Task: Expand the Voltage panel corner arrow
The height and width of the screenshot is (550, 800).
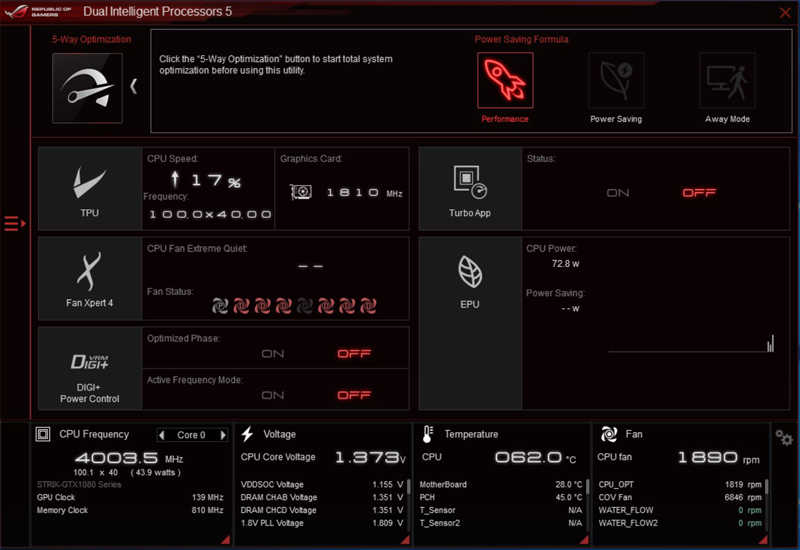Action: click(x=405, y=539)
